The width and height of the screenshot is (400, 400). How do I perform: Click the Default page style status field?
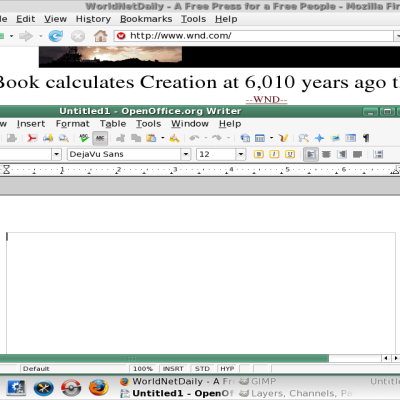74,369
